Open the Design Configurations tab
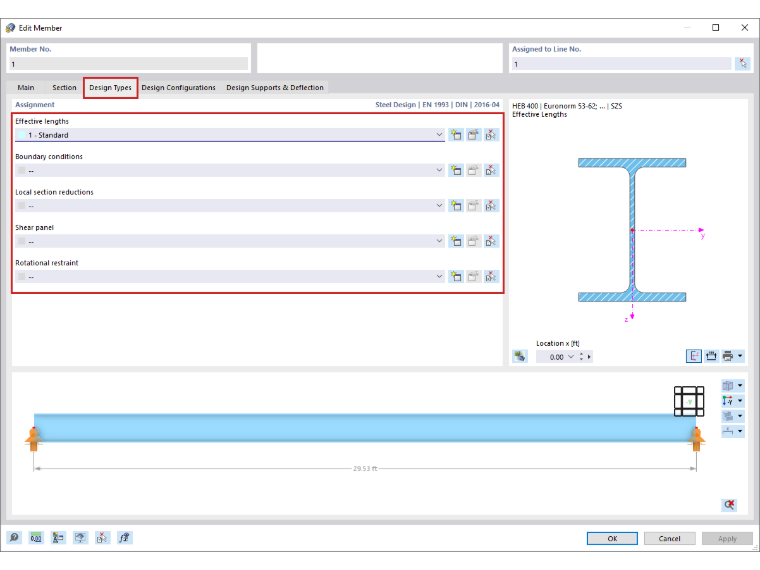This screenshot has width=760, height=570. pyautogui.click(x=178, y=87)
